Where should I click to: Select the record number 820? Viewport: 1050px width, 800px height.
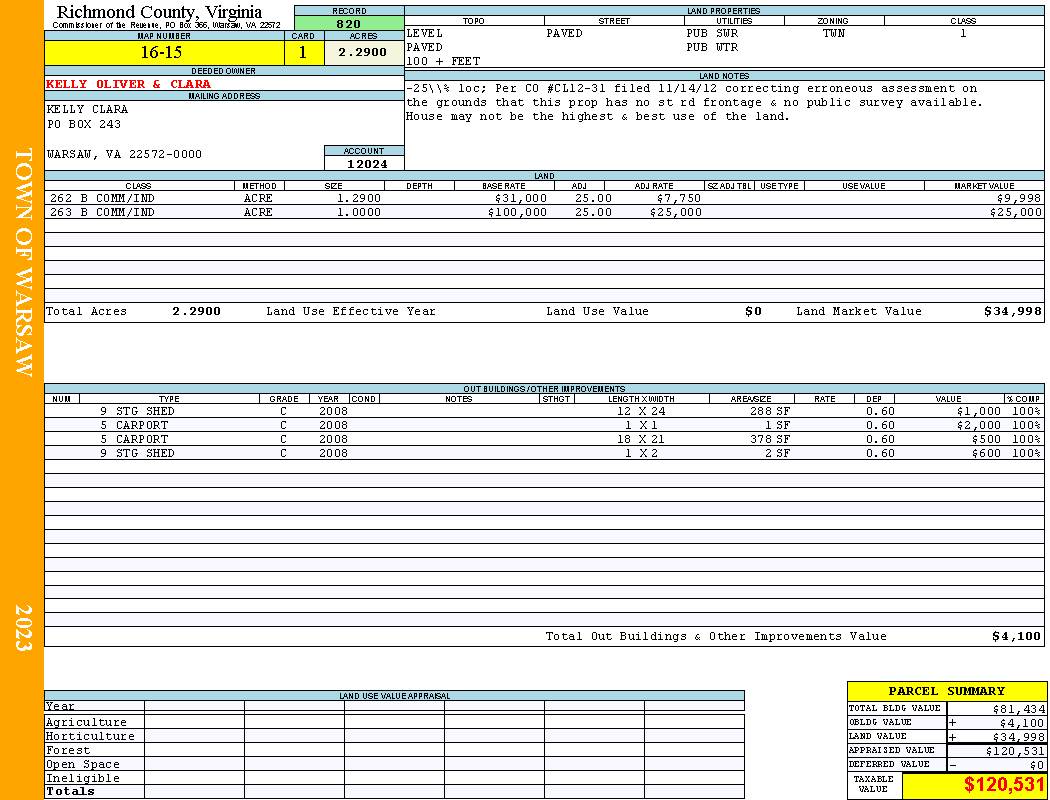click(x=349, y=23)
